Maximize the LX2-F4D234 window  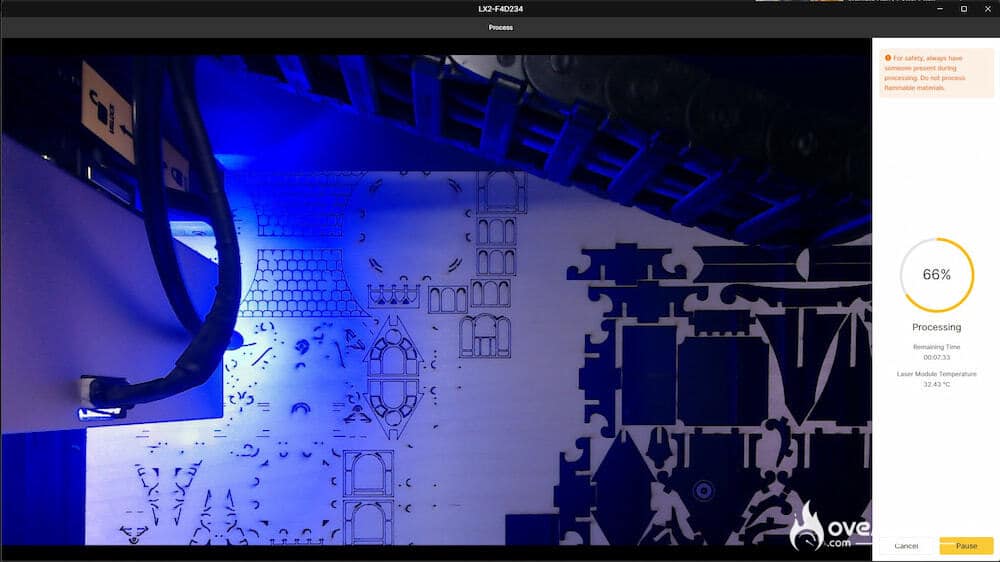click(x=964, y=9)
